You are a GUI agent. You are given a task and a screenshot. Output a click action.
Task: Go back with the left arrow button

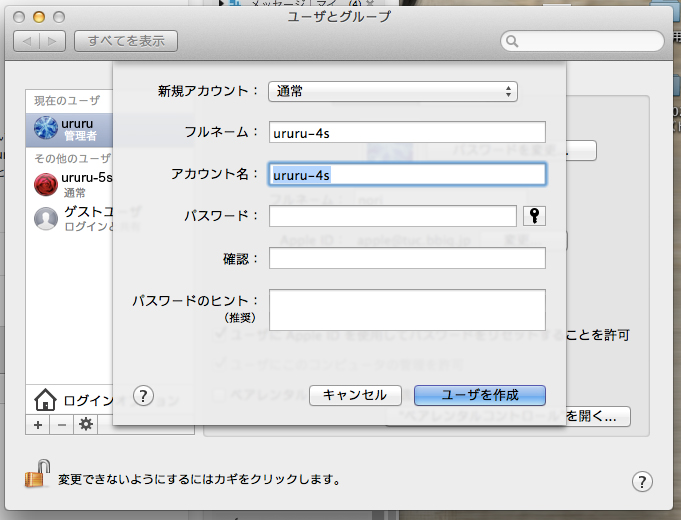click(26, 41)
